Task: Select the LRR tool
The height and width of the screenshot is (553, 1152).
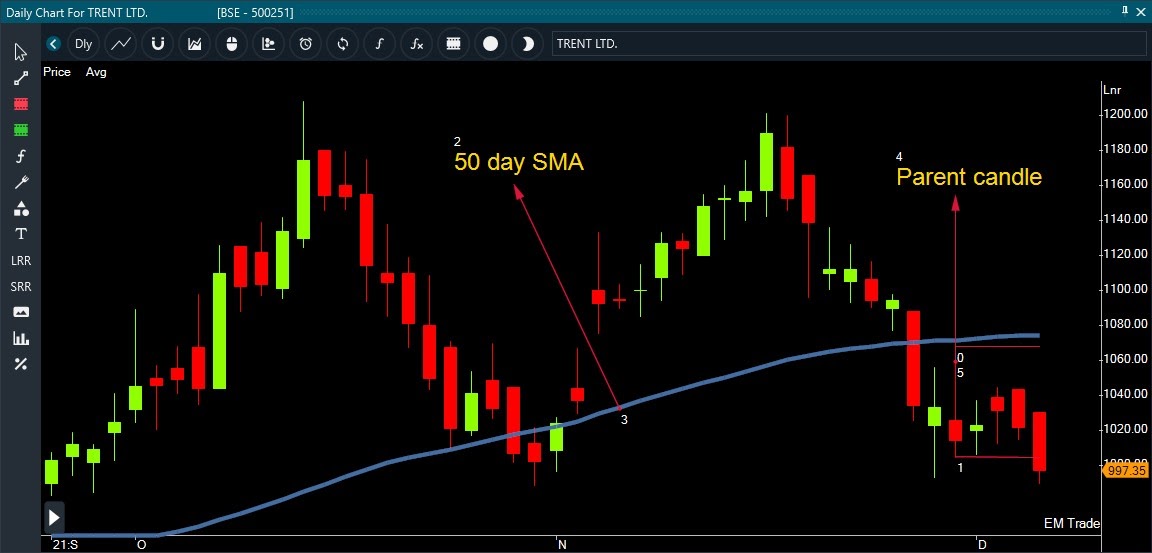Action: click(x=21, y=261)
